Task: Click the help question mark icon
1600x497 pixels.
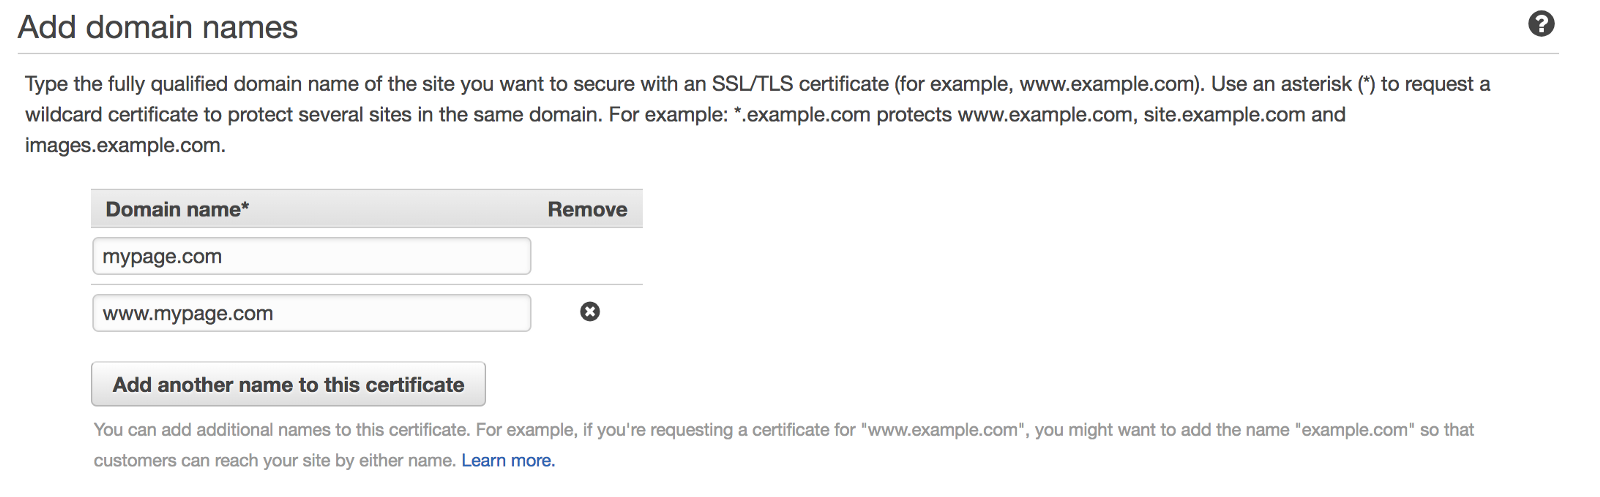Action: (1541, 24)
